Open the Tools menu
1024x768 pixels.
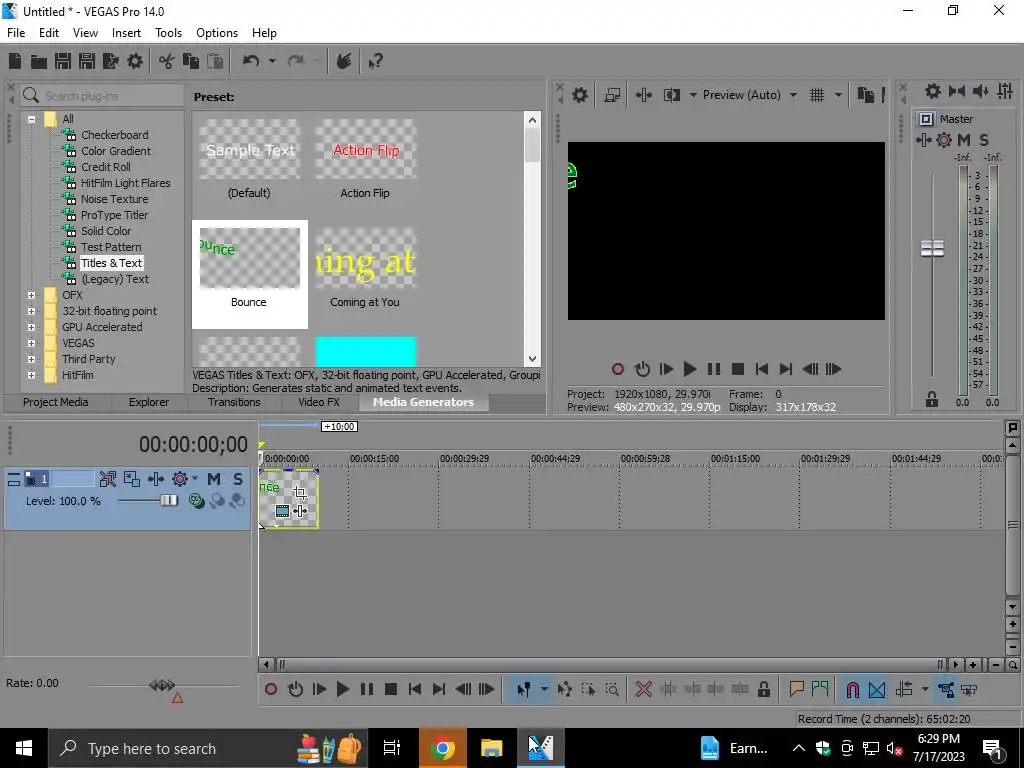(168, 33)
